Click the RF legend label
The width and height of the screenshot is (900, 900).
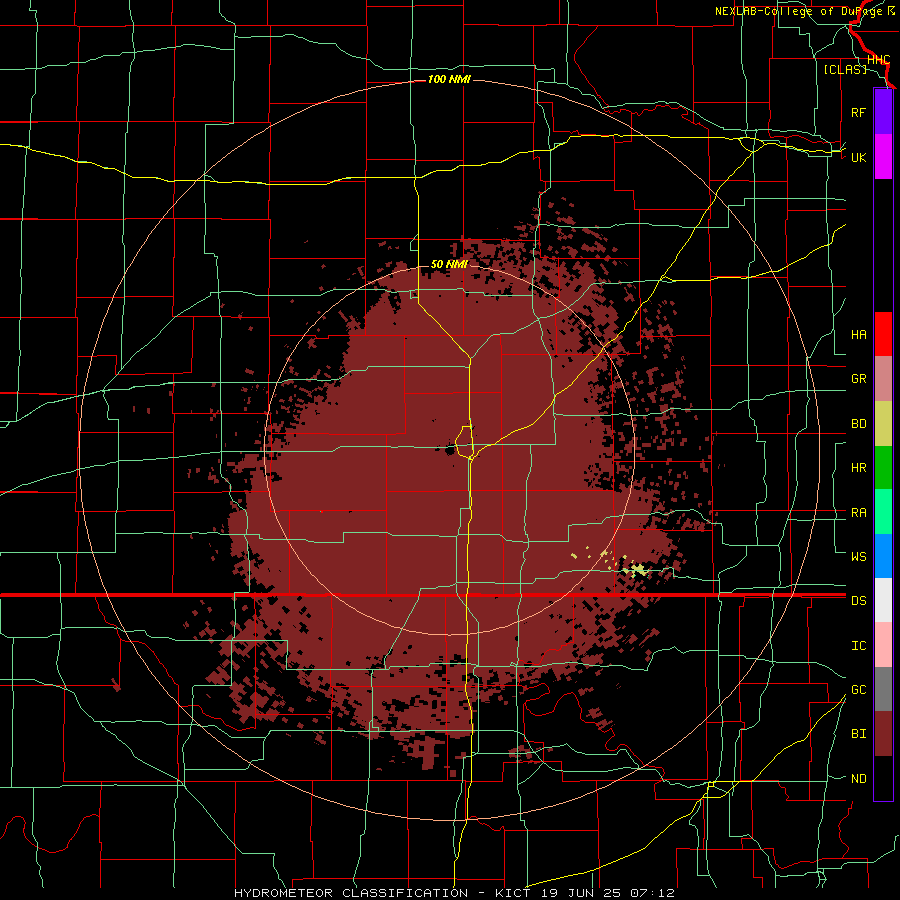858,112
